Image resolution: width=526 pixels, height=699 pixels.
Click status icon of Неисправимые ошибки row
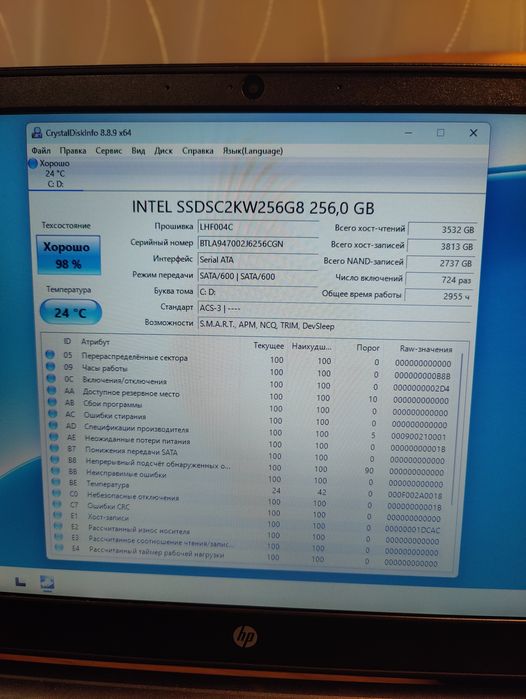55,470
